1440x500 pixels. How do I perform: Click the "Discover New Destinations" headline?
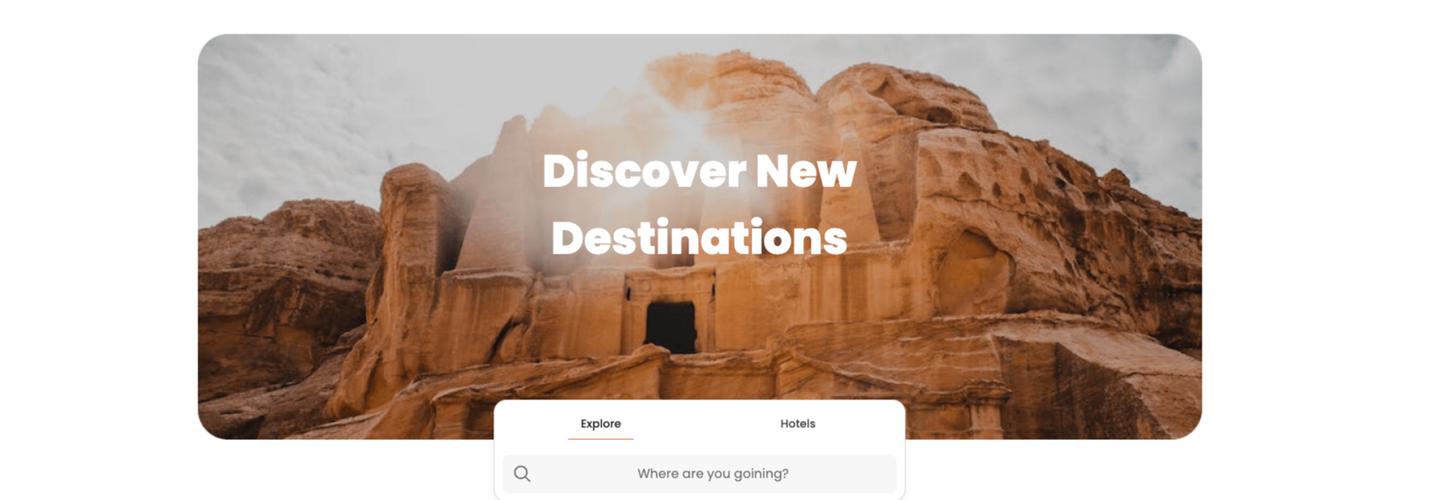(700, 205)
